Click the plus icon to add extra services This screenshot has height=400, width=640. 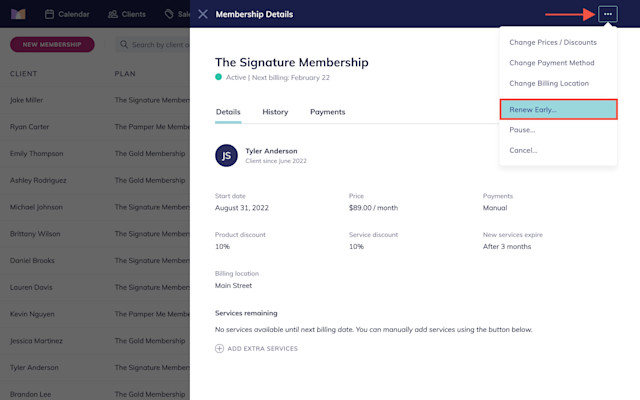pos(219,349)
